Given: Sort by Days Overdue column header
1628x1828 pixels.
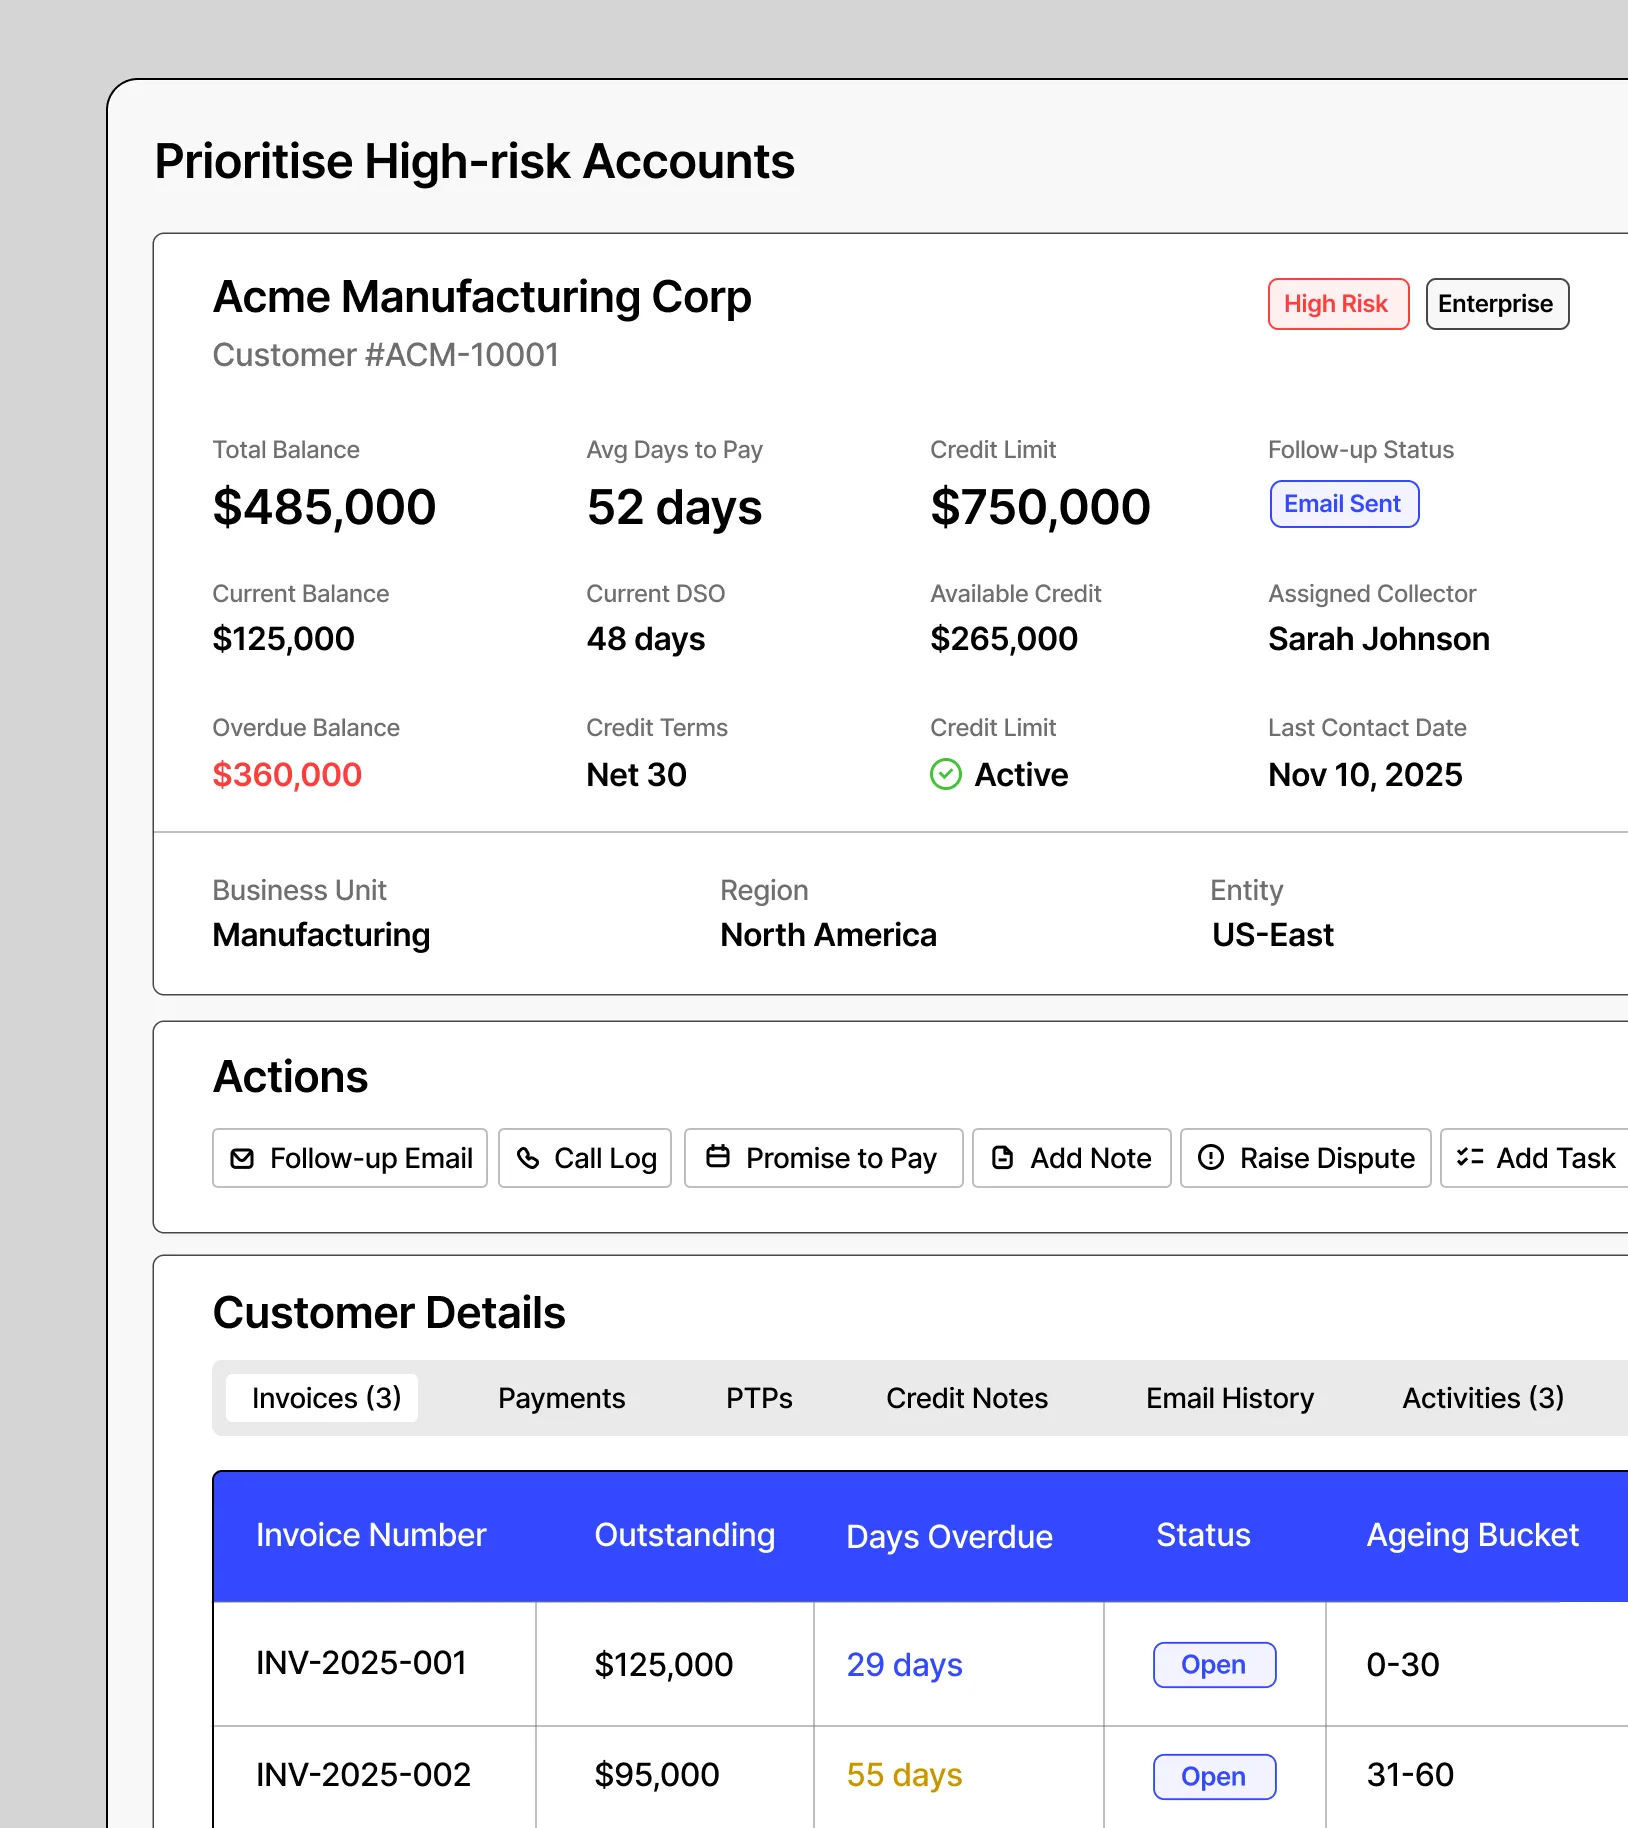Looking at the screenshot, I should 949,1536.
